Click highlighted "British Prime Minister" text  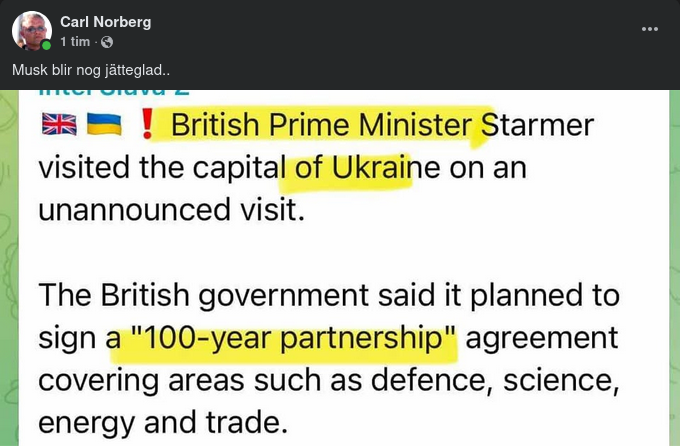pyautogui.click(x=320, y=125)
